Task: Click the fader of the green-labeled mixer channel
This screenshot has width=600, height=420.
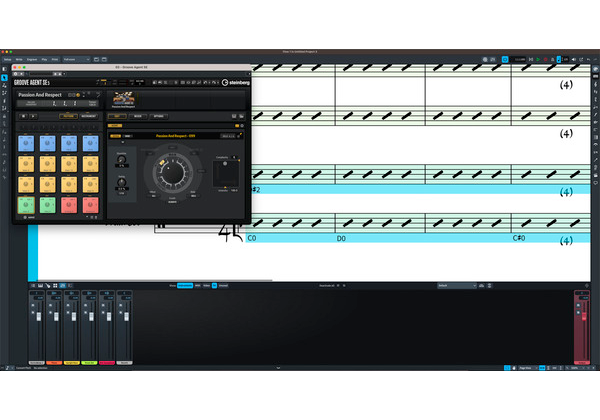Action: point(91,316)
